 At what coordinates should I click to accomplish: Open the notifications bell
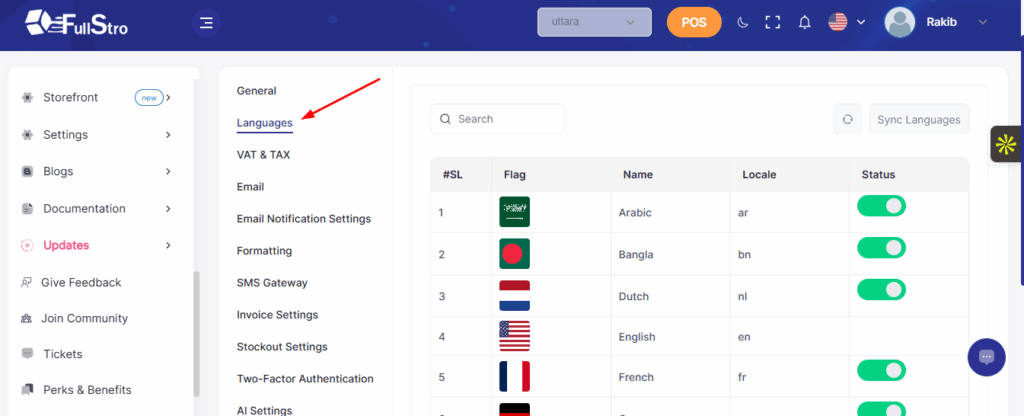(804, 22)
